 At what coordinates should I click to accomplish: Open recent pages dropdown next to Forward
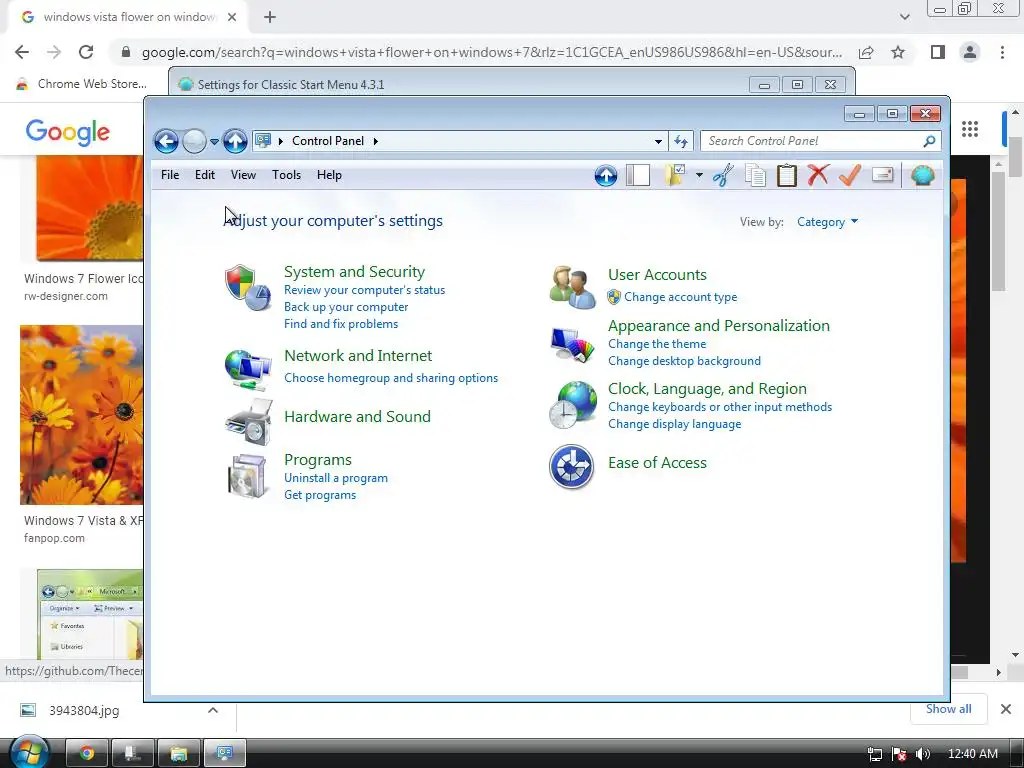pyautogui.click(x=214, y=141)
